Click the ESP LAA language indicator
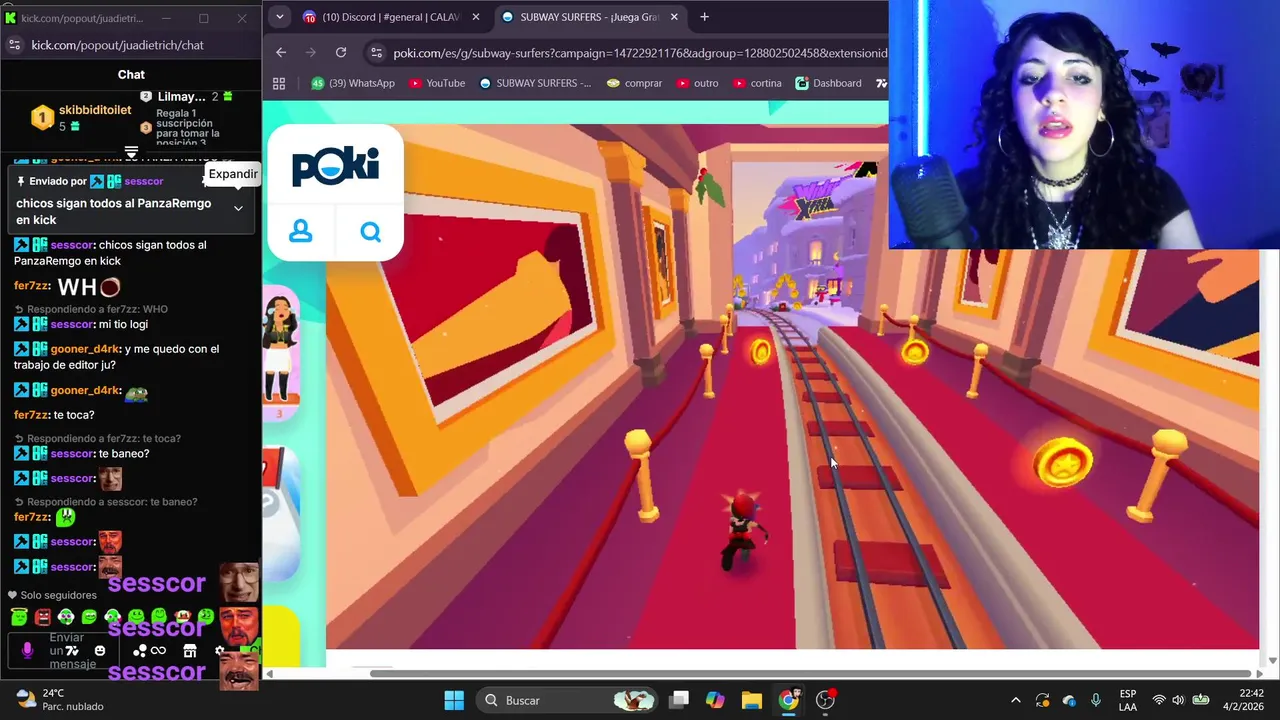This screenshot has height=720, width=1280. point(1128,700)
